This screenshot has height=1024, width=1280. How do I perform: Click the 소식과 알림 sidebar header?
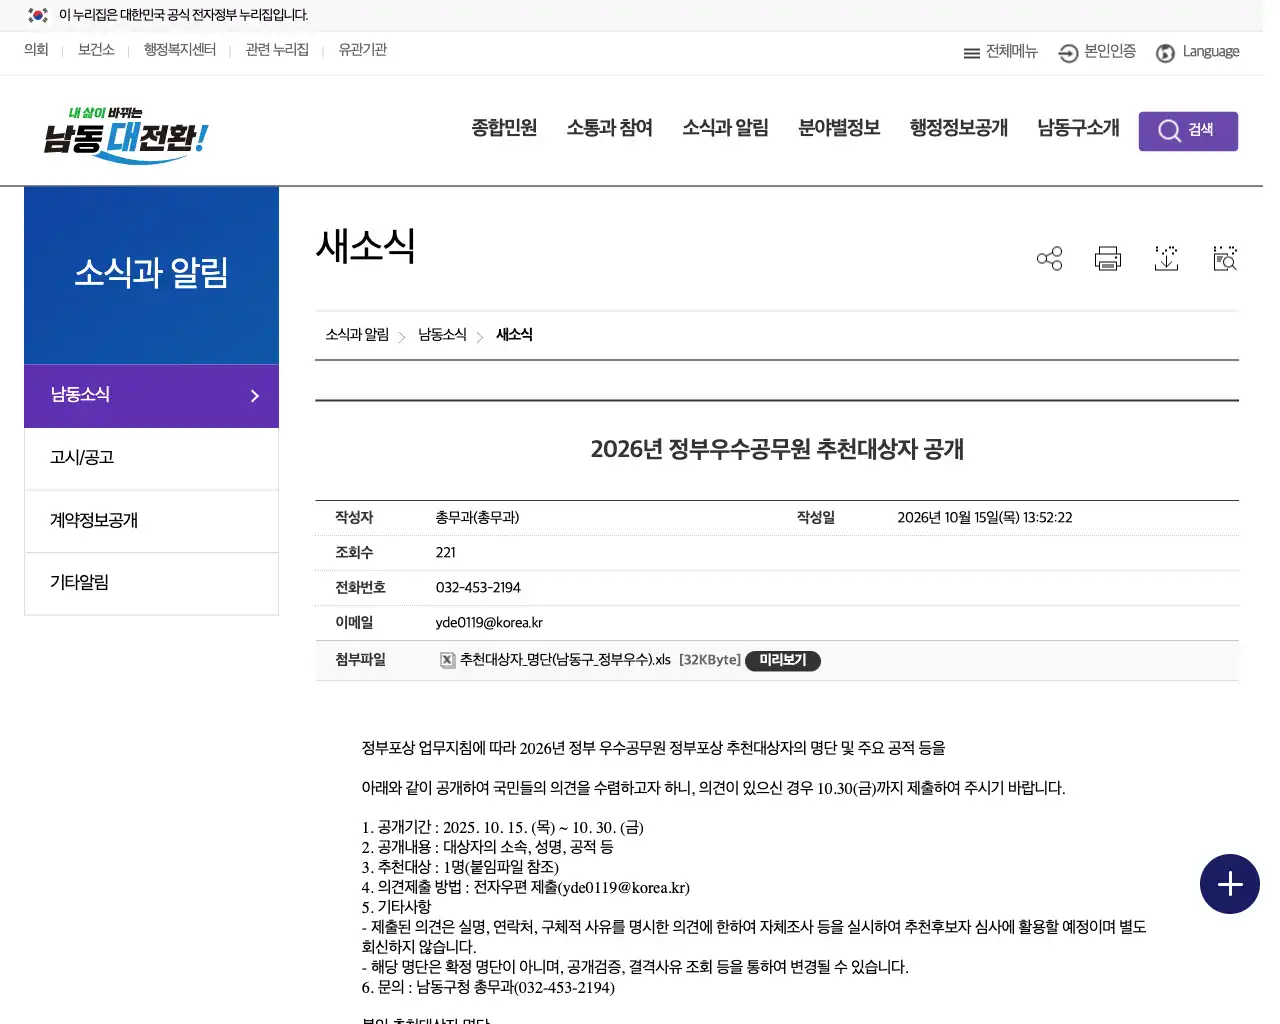coord(151,275)
